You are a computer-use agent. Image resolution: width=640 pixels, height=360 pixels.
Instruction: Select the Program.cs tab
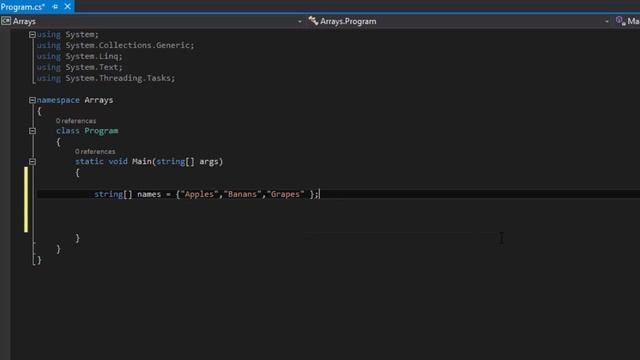(22, 7)
